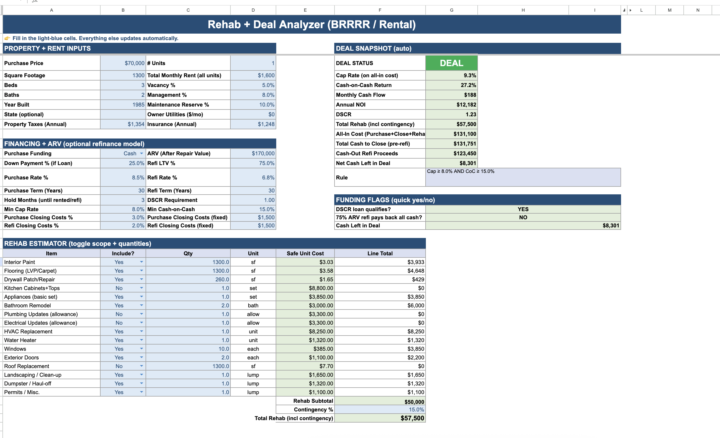Select the Management % 8.0% cell
Image resolution: width=720 pixels, height=438 pixels.
coord(253,95)
